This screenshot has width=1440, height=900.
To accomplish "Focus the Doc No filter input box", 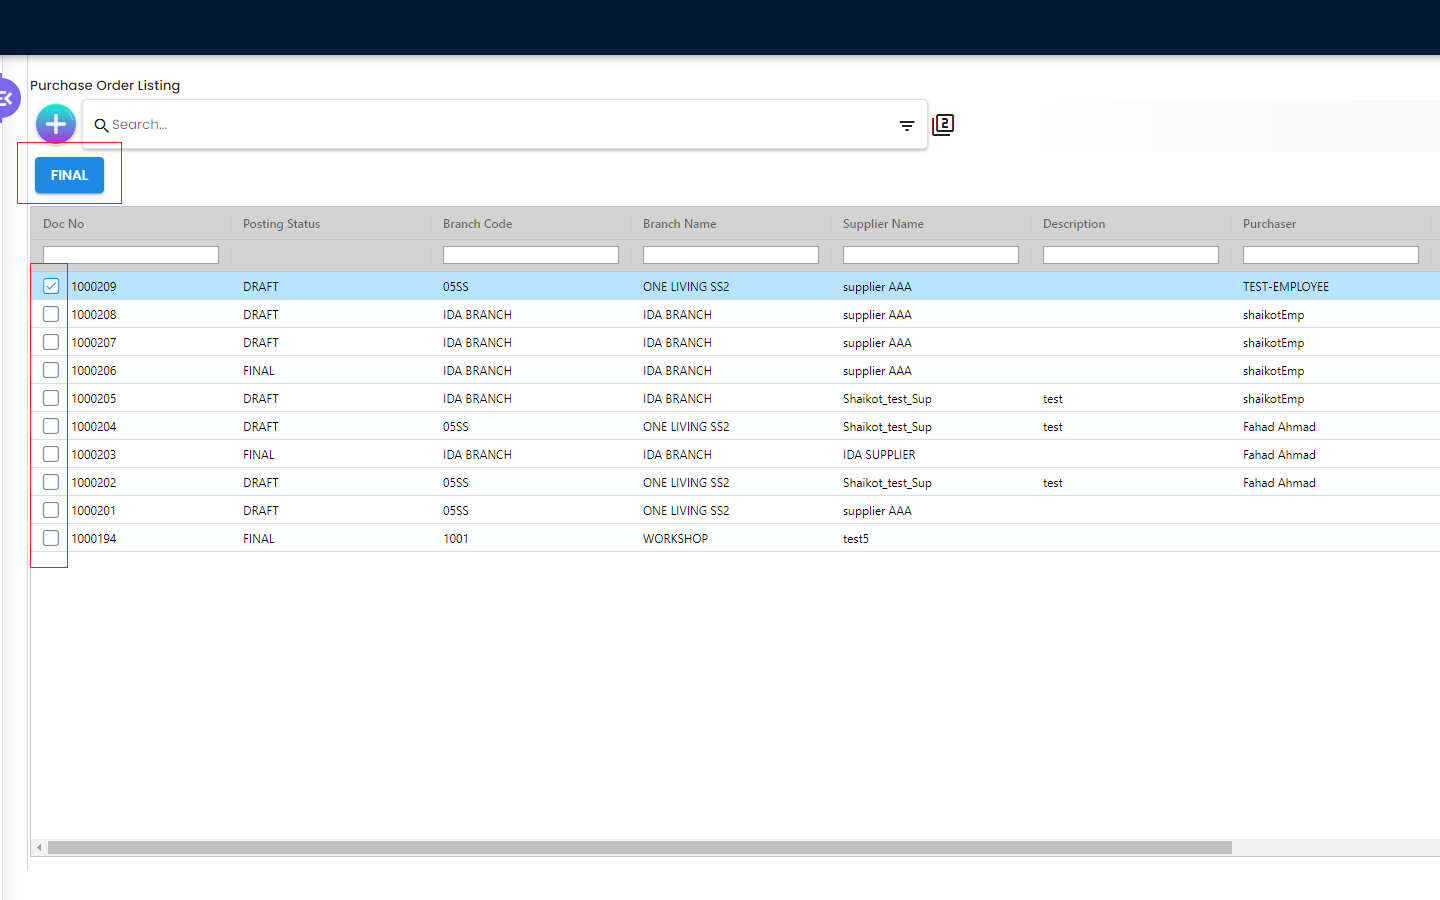I will [x=131, y=256].
